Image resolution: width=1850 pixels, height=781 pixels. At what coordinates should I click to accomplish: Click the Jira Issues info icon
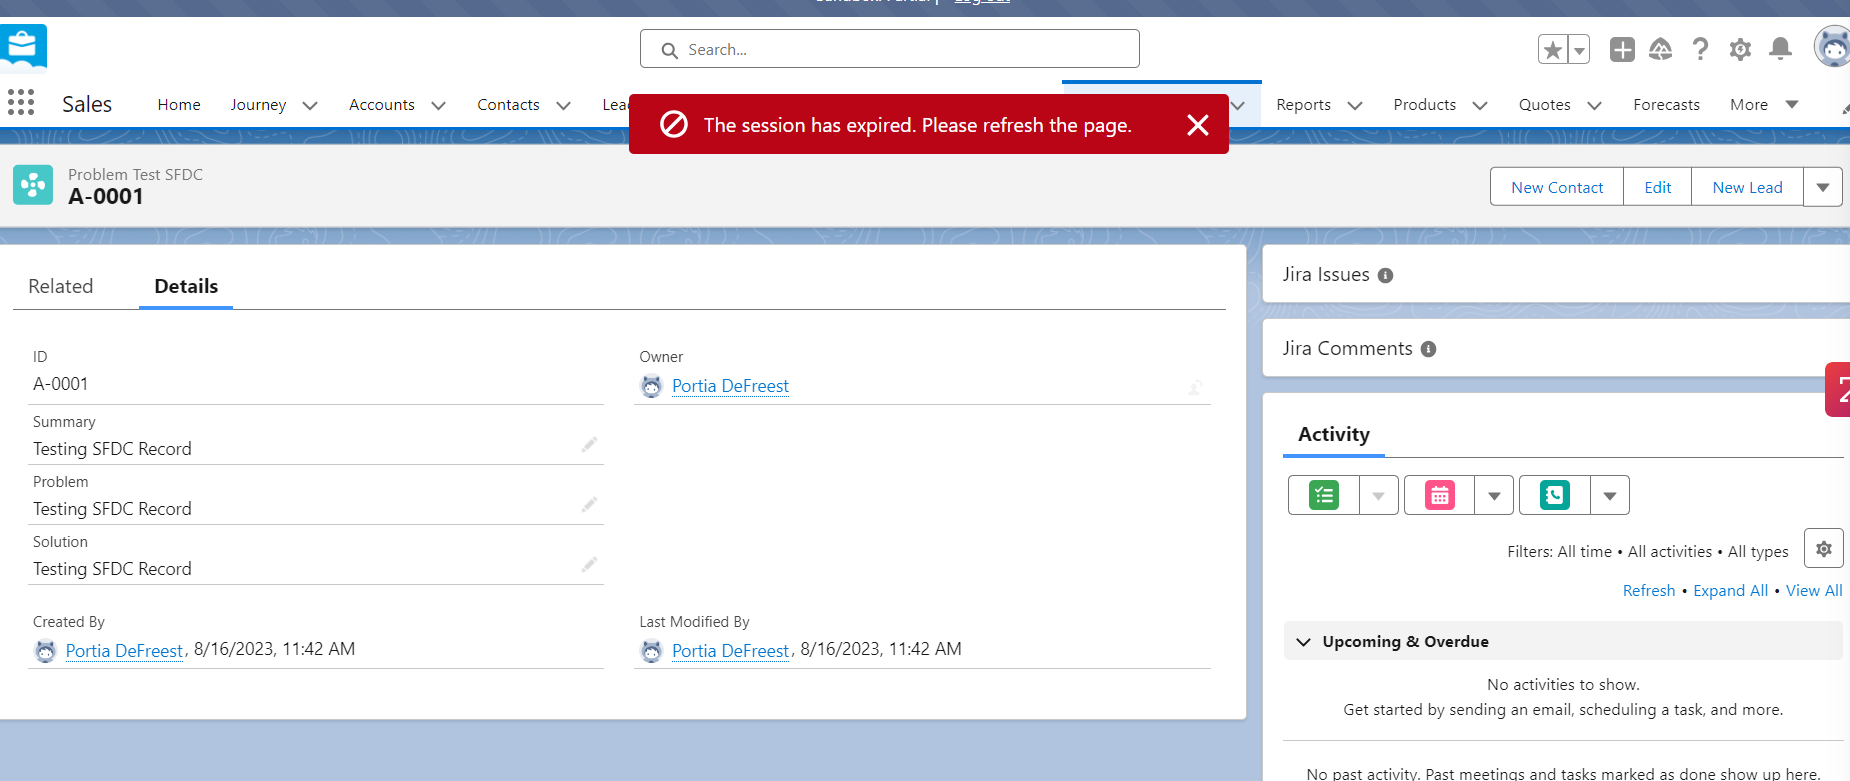(1385, 276)
